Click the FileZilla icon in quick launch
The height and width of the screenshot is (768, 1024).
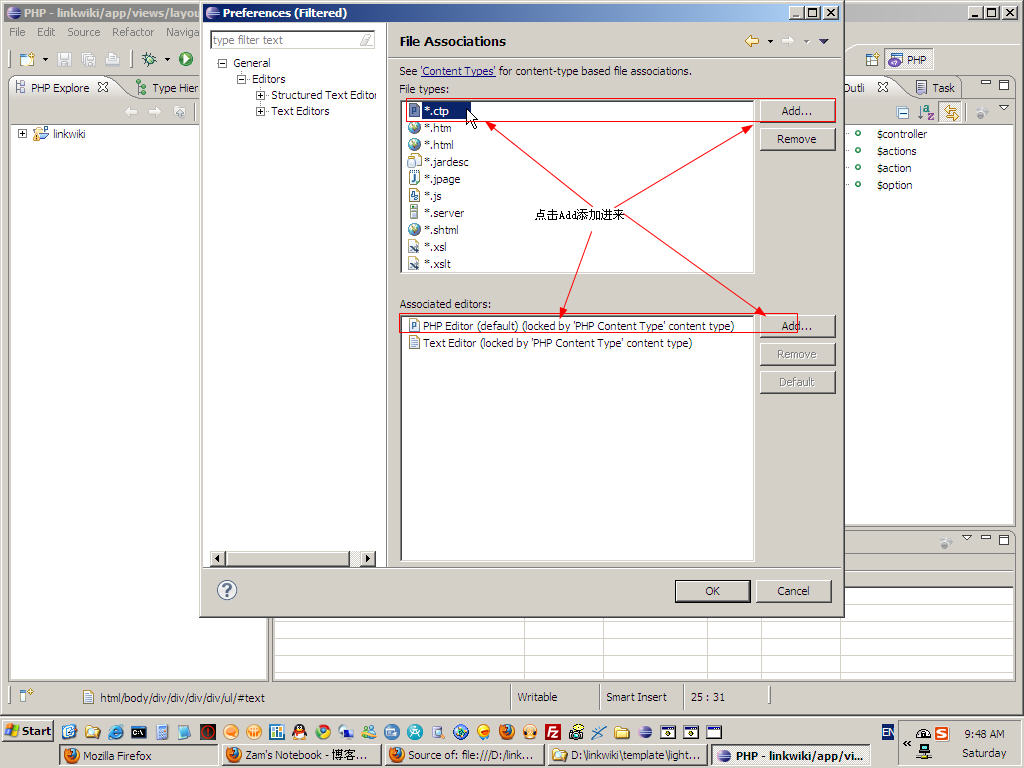tap(553, 732)
